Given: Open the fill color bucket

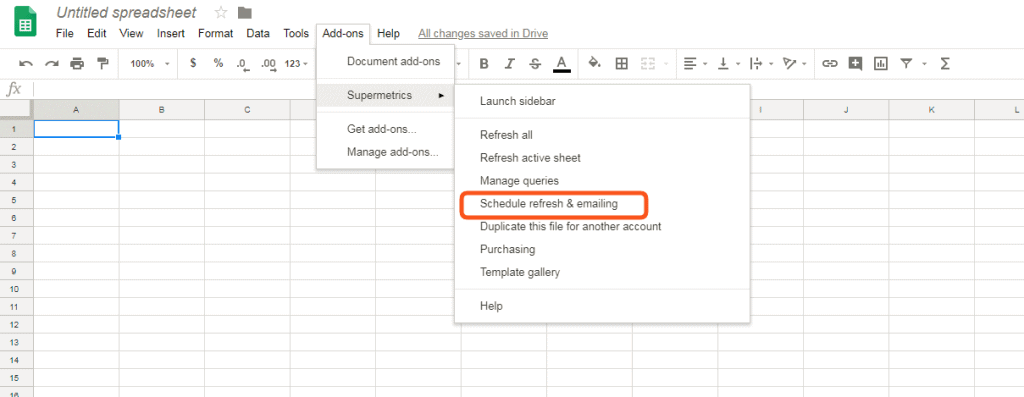Looking at the screenshot, I should click(594, 63).
